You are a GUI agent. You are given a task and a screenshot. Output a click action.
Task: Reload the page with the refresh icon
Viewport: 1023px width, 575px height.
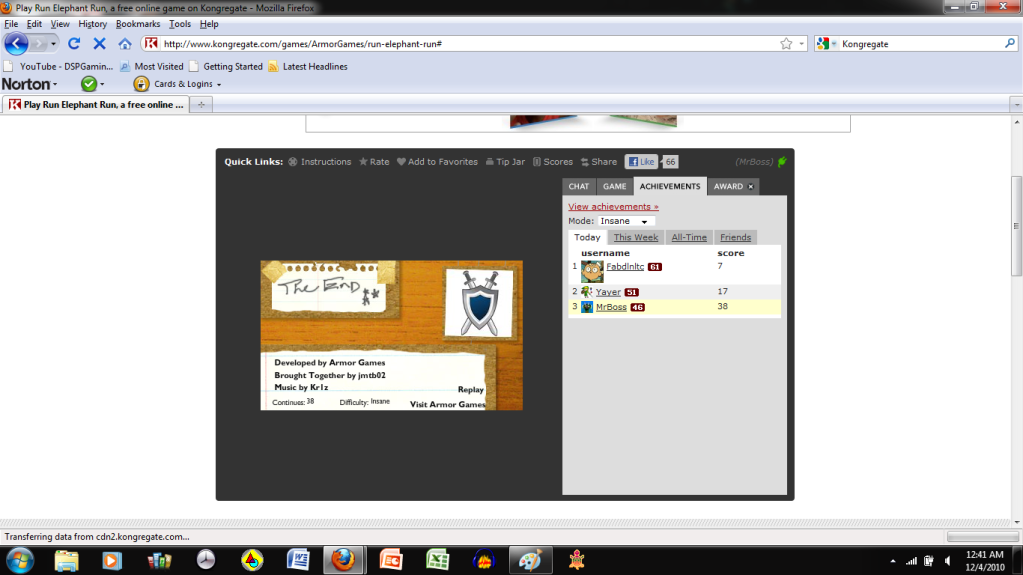[x=74, y=44]
